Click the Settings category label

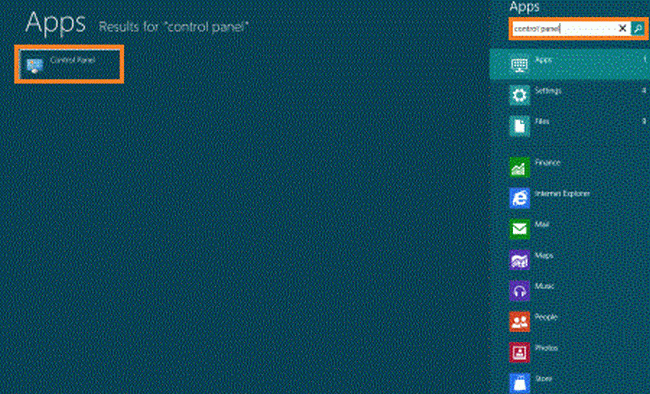tap(548, 91)
